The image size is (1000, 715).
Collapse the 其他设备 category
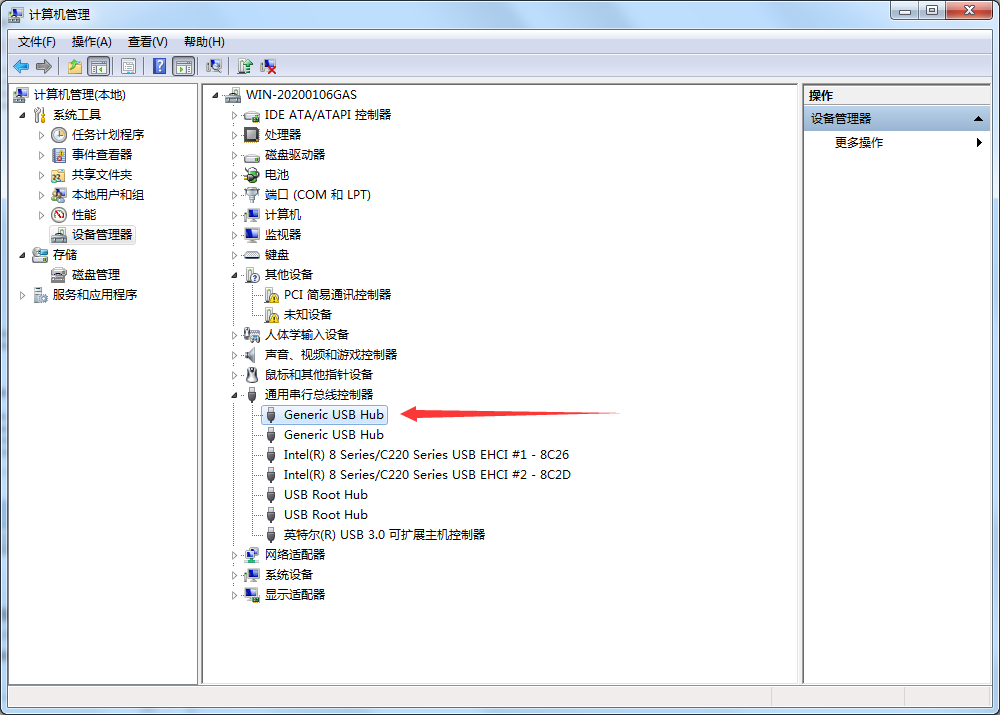[x=235, y=275]
